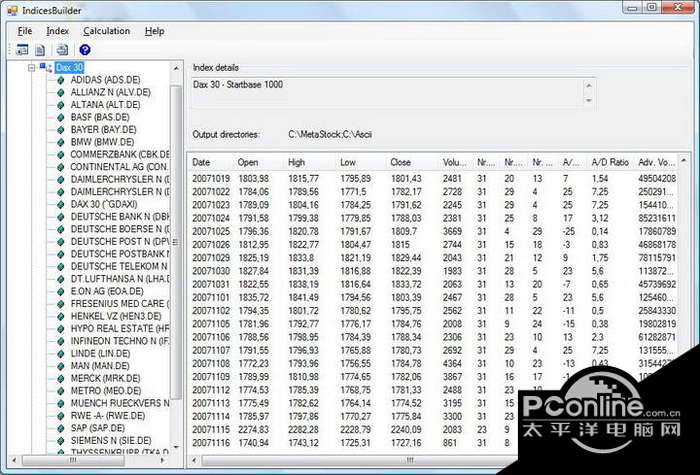Image resolution: width=700 pixels, height=475 pixels.
Task: Click the diamond icon beside E.ON AG
Action: pyautogui.click(x=61, y=292)
